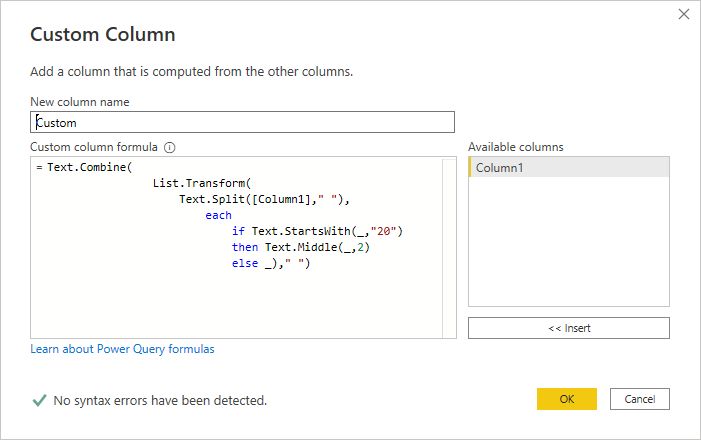Click the << Insert button
This screenshot has height=440, width=701.
tap(569, 328)
